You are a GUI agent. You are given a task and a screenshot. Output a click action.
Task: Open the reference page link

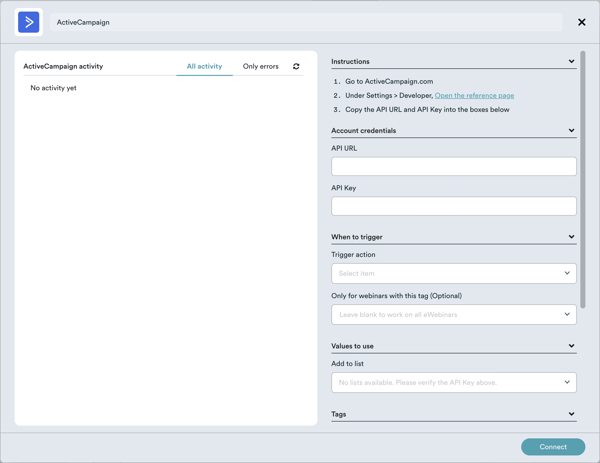pyautogui.click(x=474, y=96)
